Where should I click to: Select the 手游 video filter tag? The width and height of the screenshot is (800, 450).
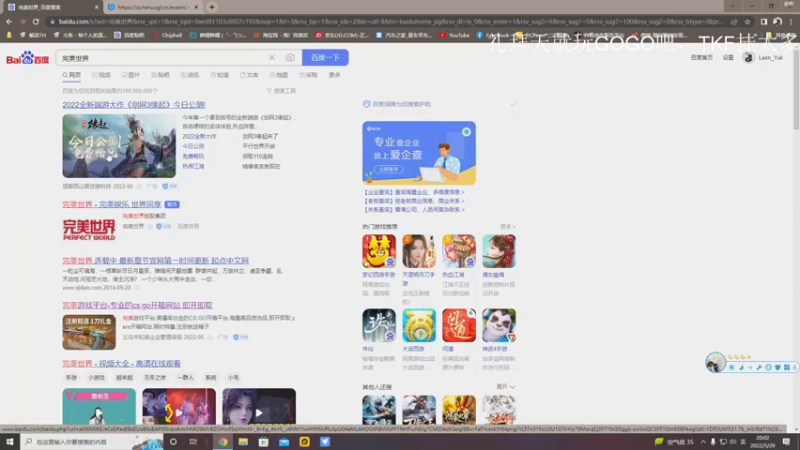point(71,378)
